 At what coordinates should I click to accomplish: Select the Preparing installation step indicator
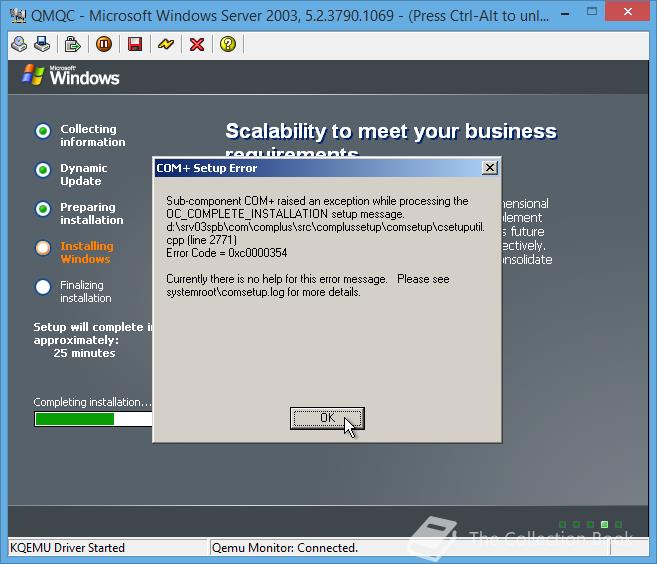point(43,209)
